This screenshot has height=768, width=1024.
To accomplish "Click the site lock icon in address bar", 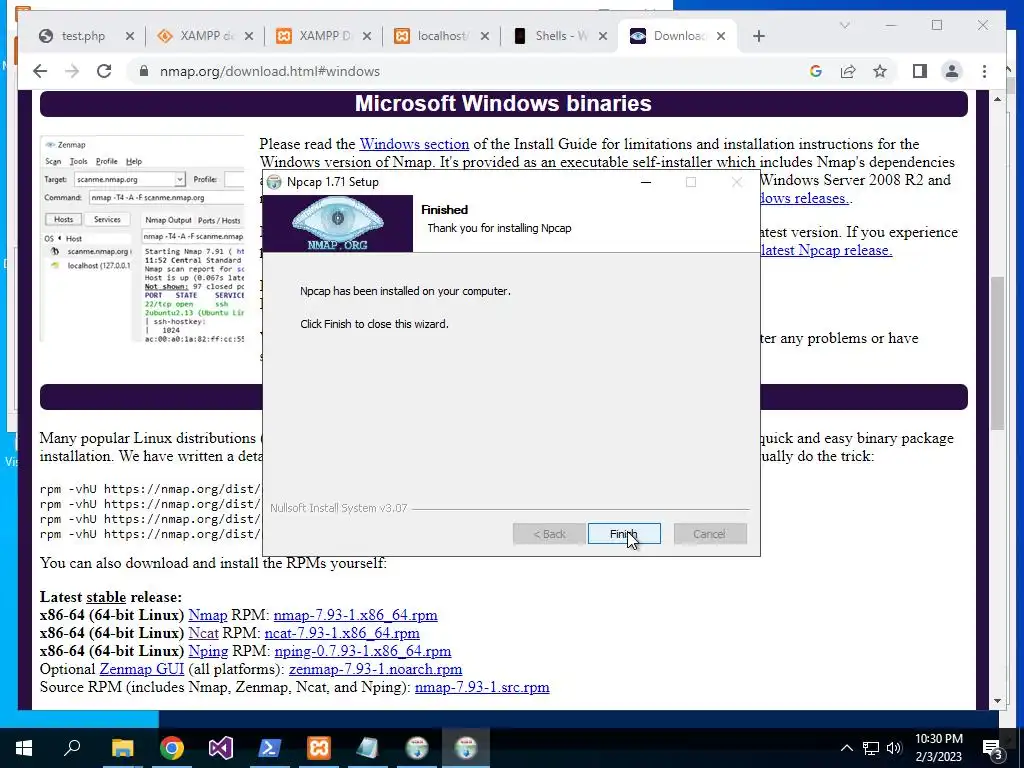I will point(144,71).
